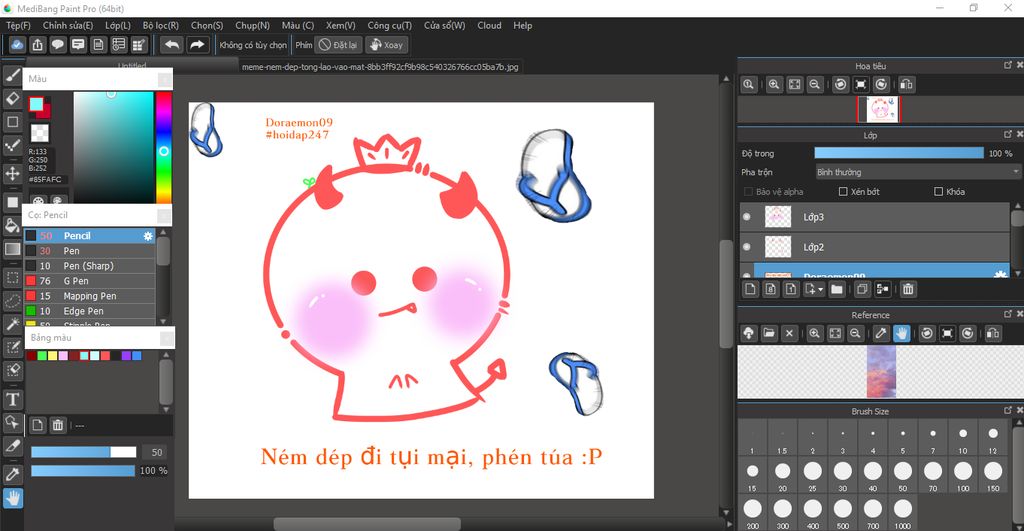Open the Lớp(L) menu
Viewport: 1024px width, 531px height.
tap(118, 25)
